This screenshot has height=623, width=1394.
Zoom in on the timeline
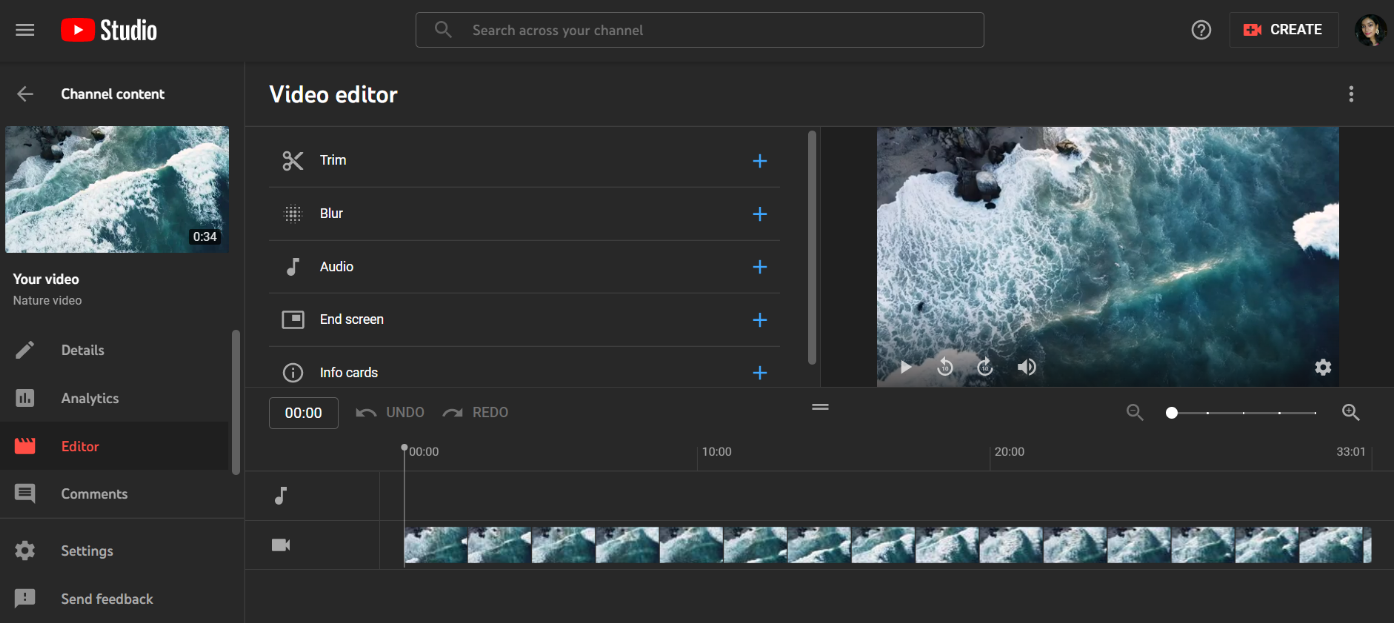click(1350, 412)
